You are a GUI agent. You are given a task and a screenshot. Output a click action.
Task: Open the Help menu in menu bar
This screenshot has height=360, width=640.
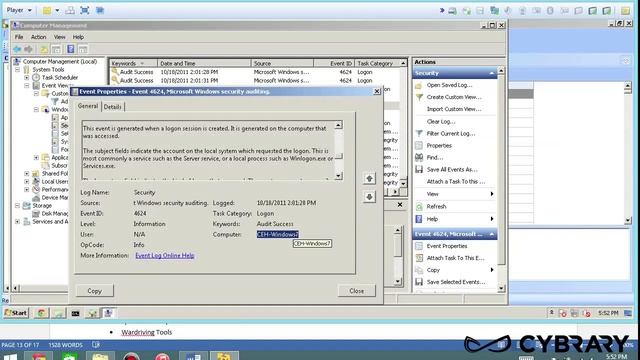click(78, 37)
